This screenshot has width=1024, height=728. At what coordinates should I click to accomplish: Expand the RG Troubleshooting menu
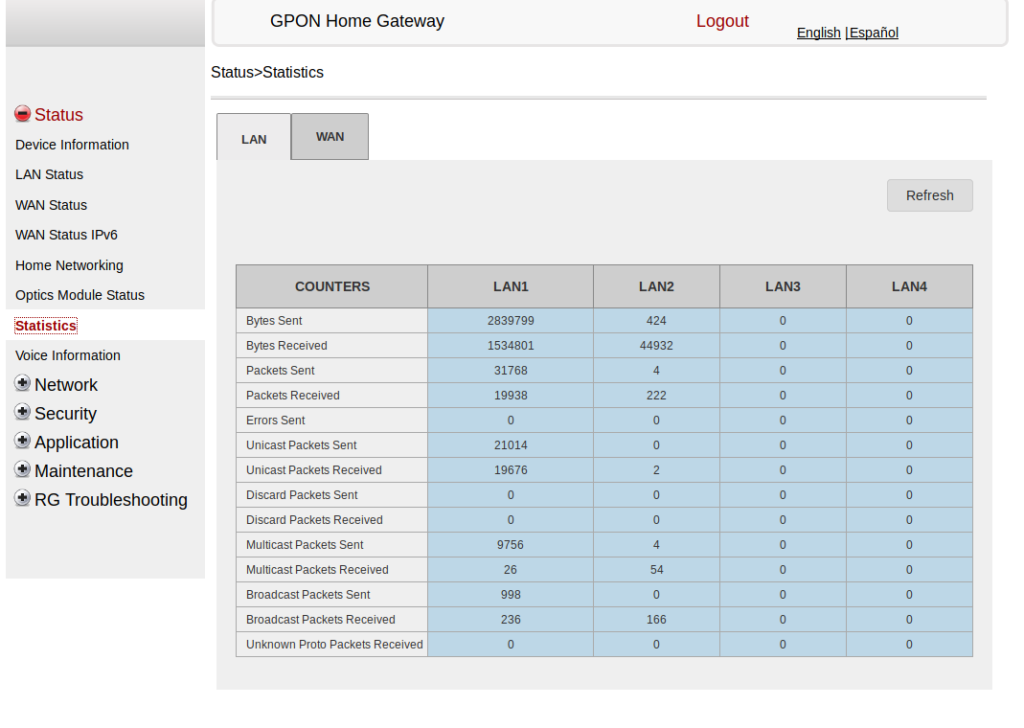(x=110, y=499)
